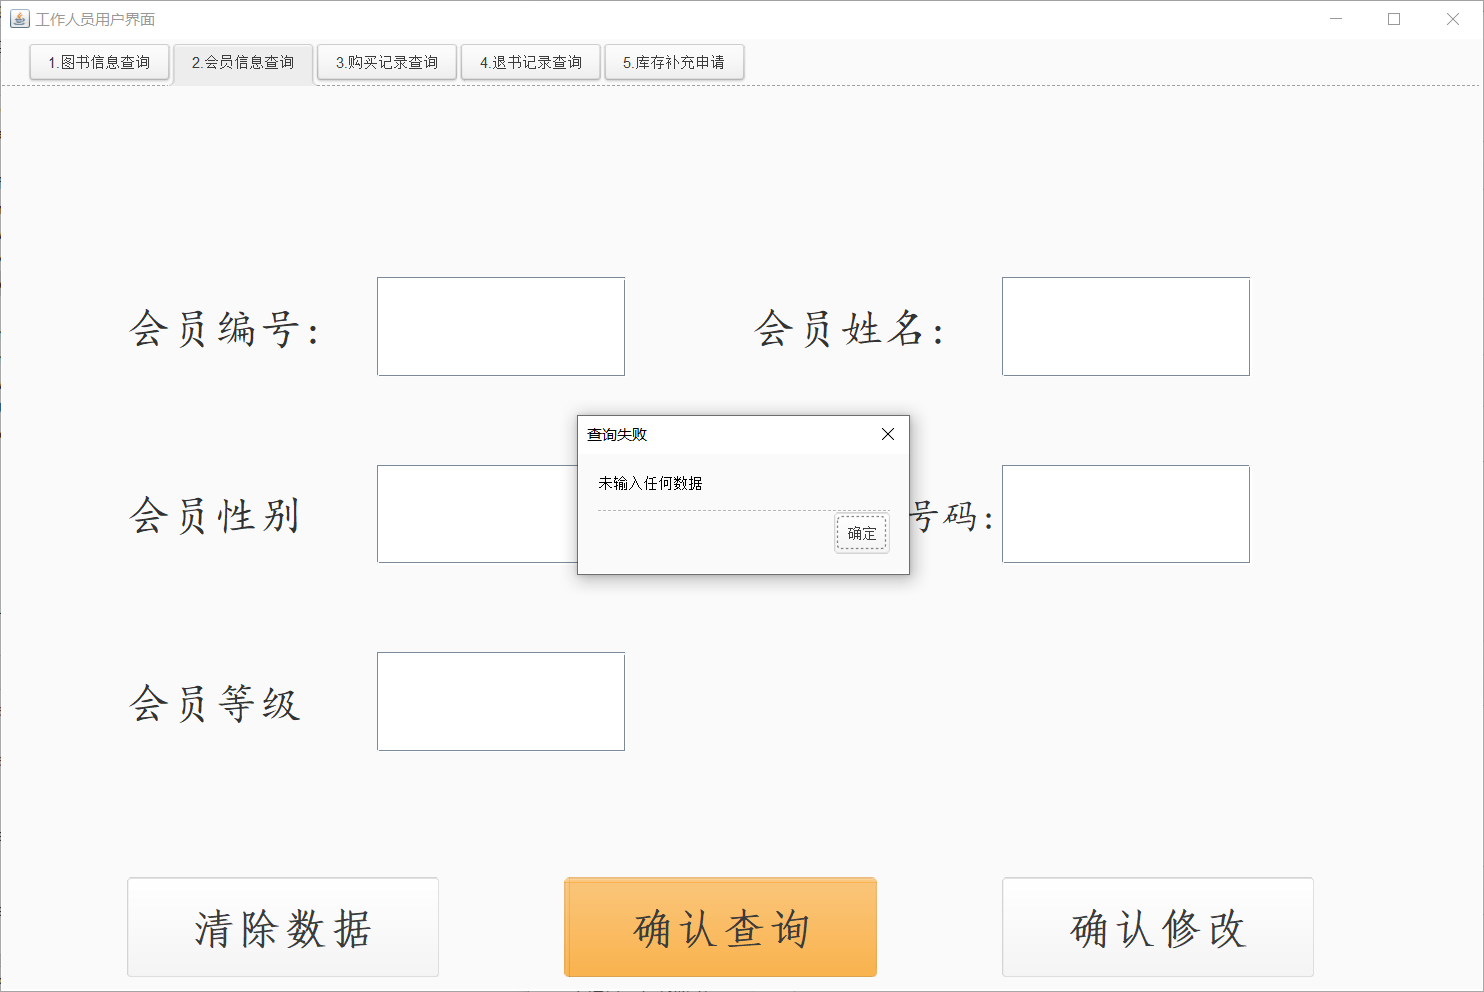Focus the 会员性别 input field

click(x=477, y=514)
